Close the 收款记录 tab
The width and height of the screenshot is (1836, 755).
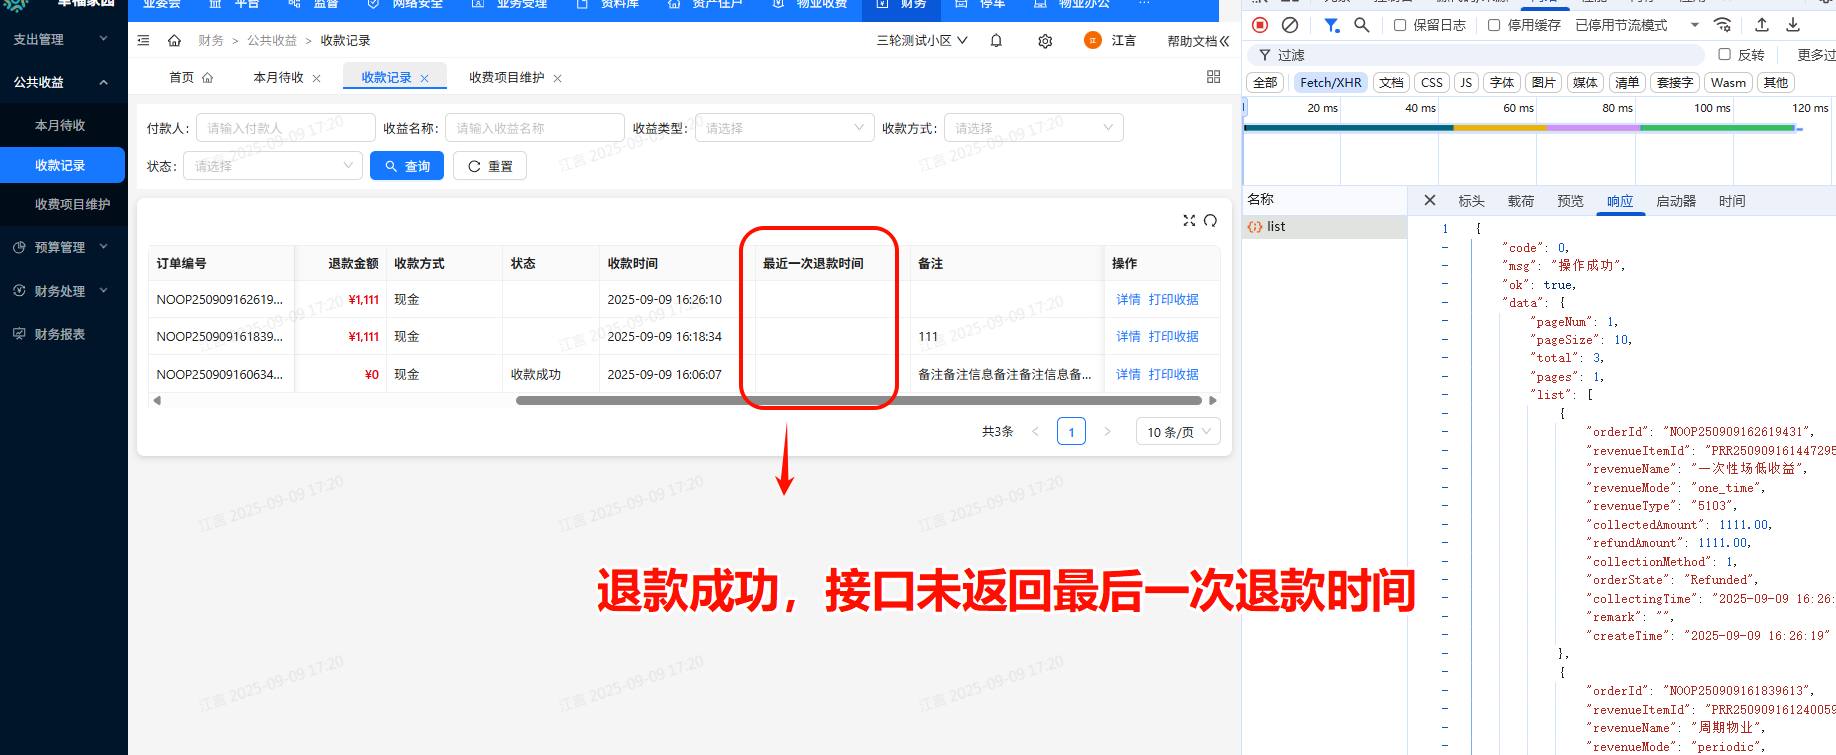click(x=424, y=78)
